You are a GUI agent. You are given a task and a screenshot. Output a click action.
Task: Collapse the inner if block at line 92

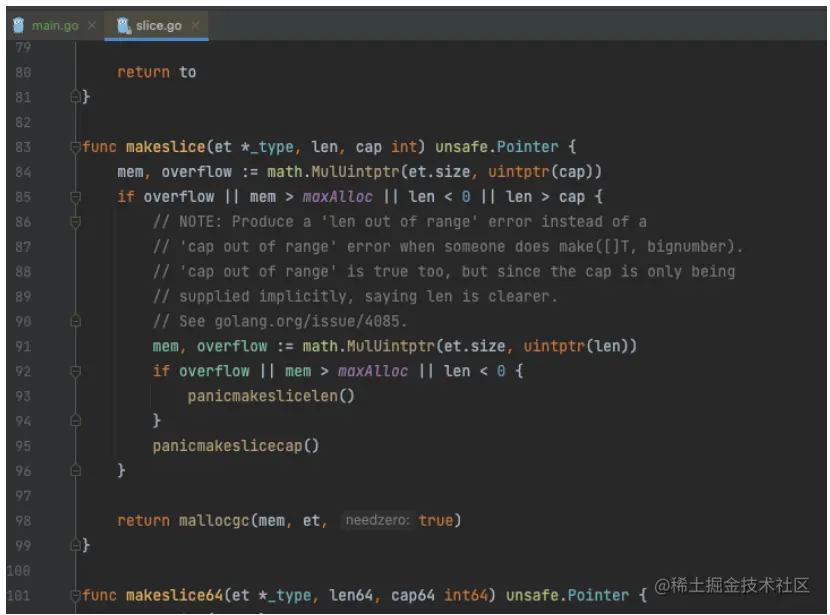point(76,372)
